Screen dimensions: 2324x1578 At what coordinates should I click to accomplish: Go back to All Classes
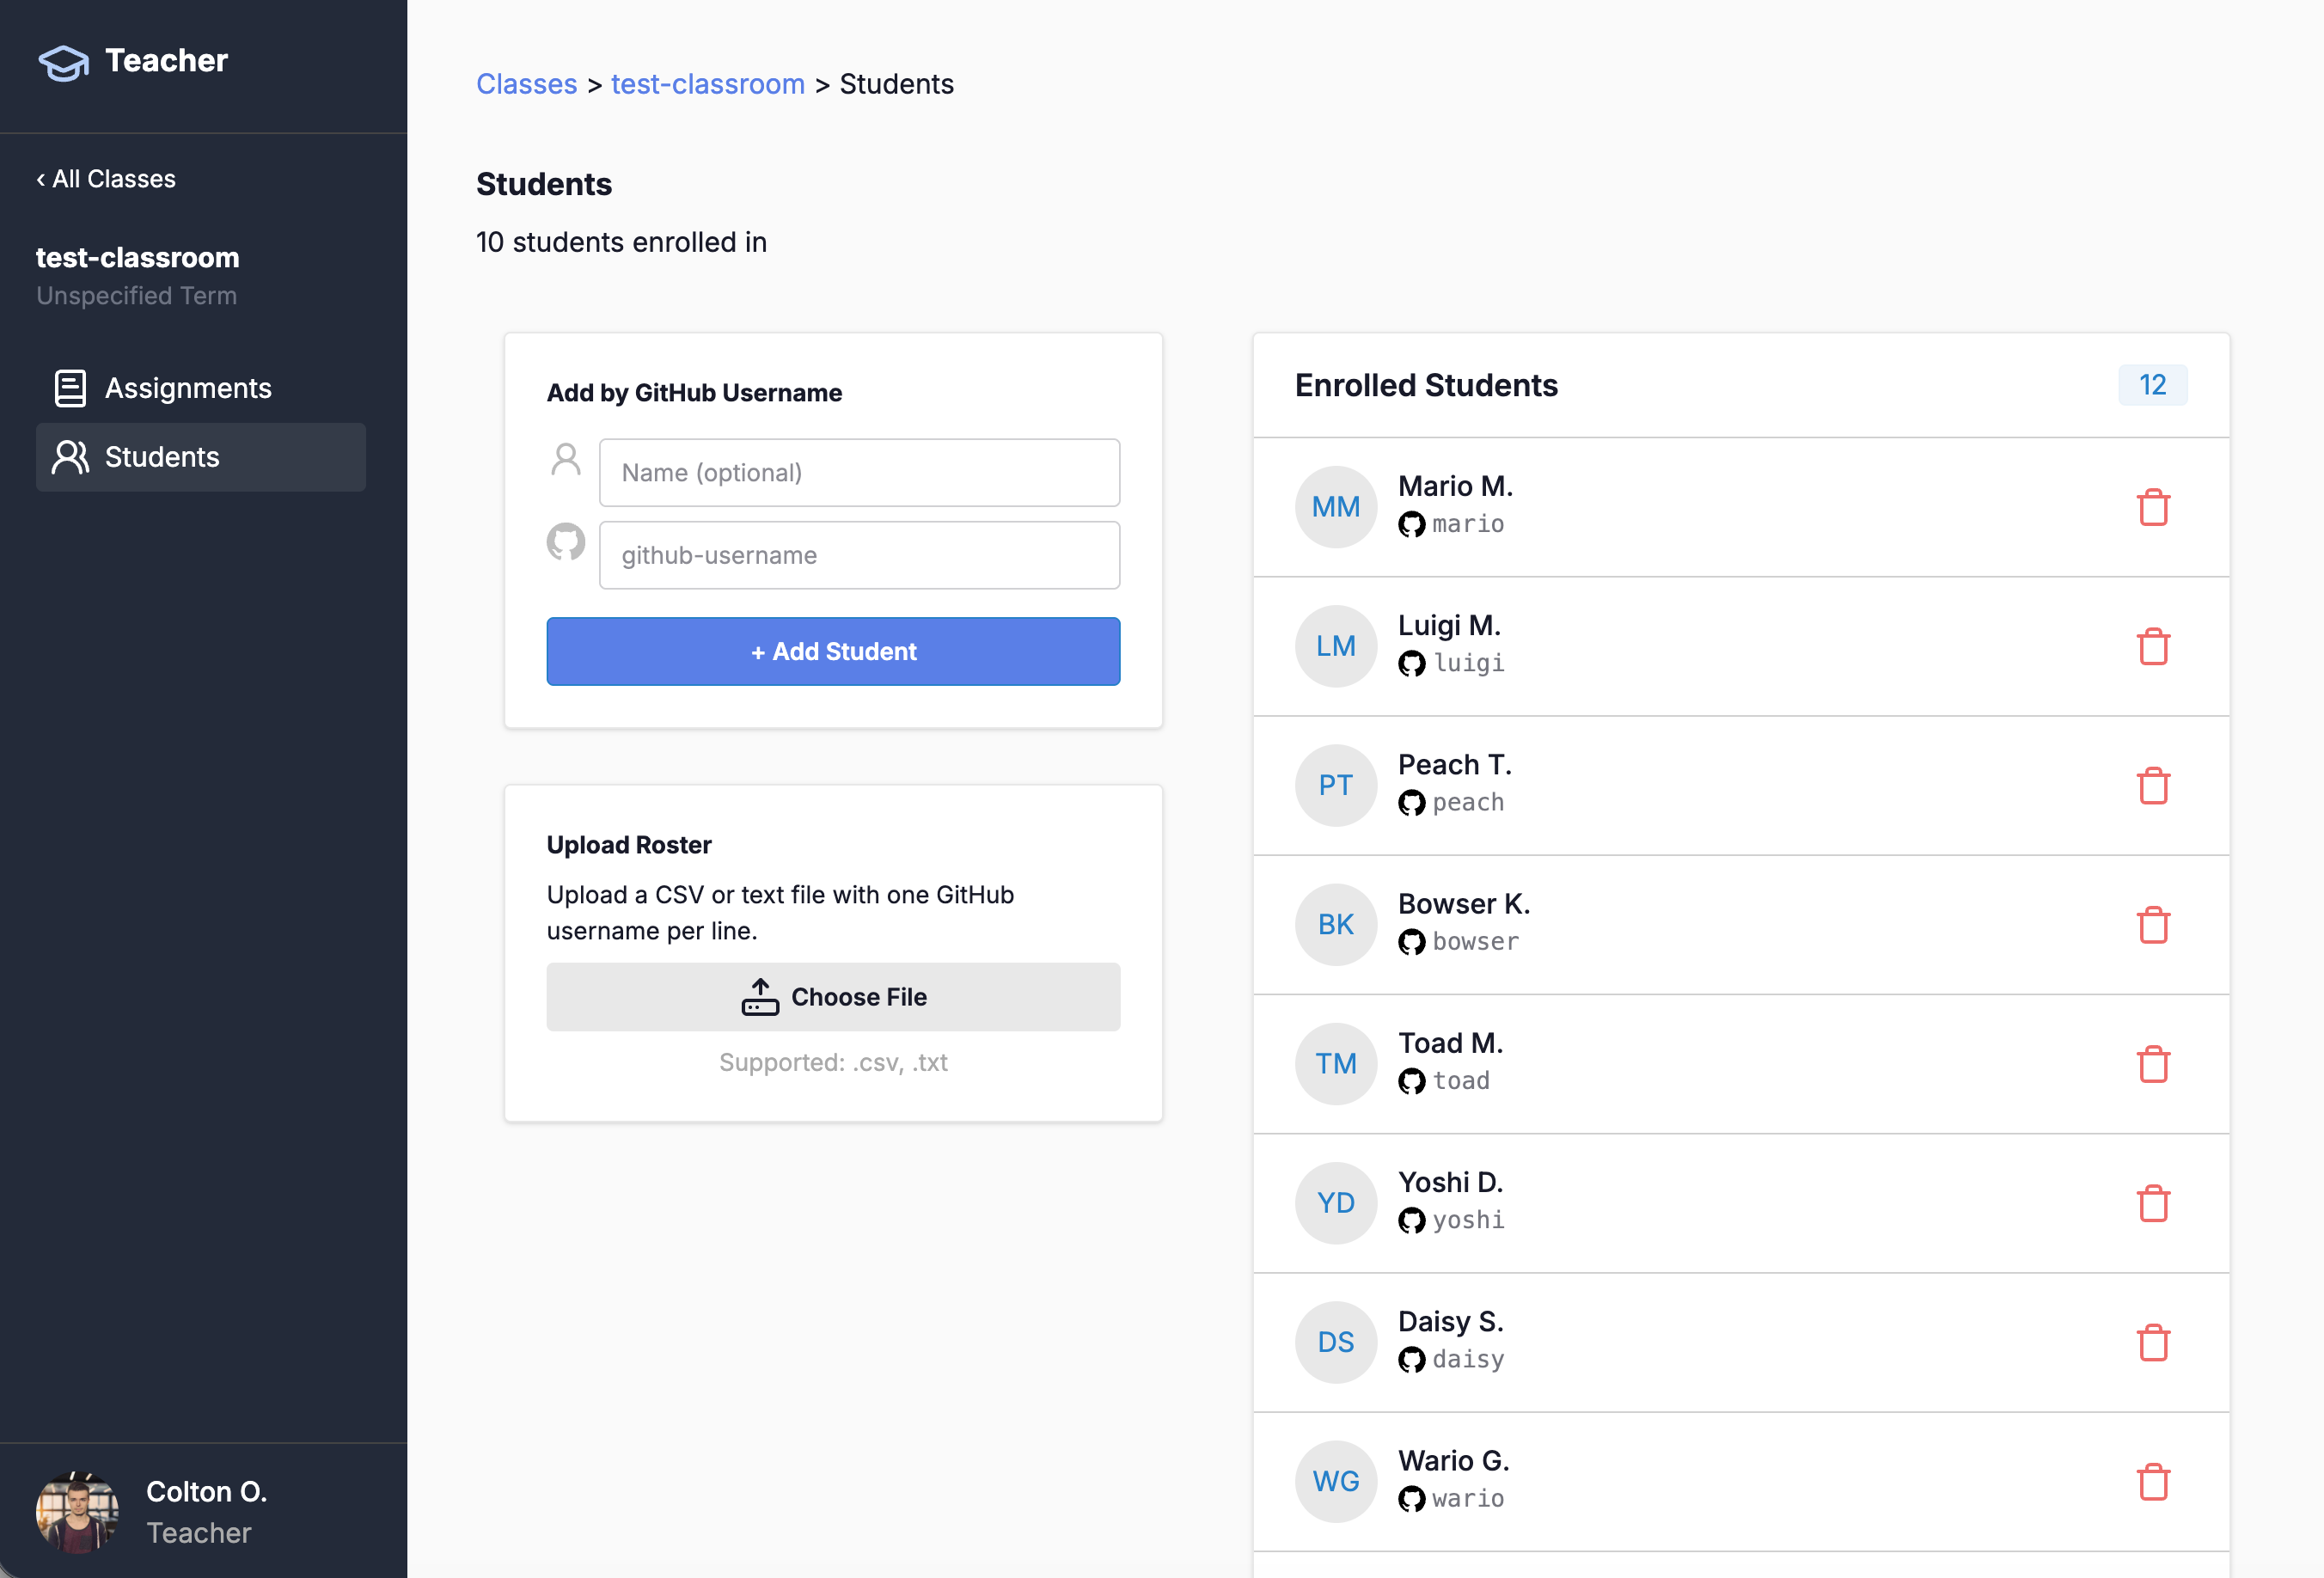point(106,179)
